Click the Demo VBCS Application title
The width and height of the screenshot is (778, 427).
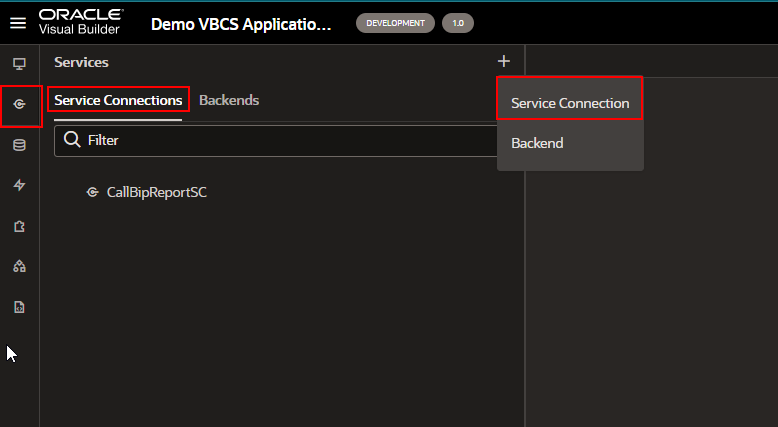[241, 24]
